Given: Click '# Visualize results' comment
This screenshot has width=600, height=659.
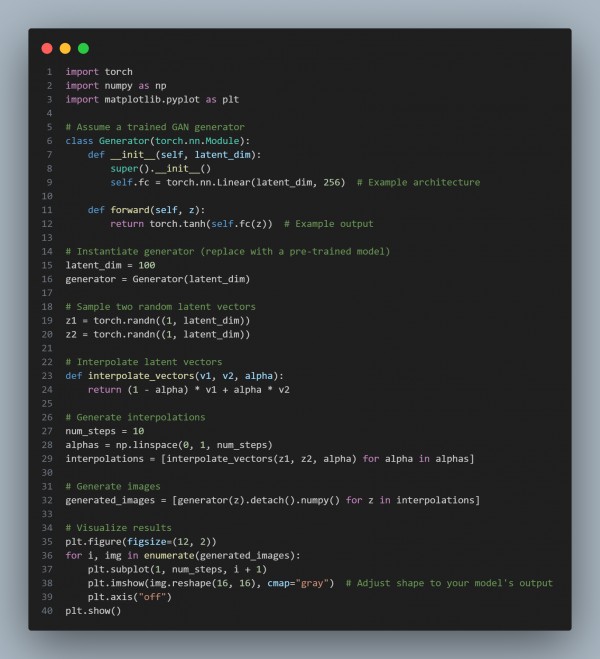Looking at the screenshot, I should pos(118,528).
